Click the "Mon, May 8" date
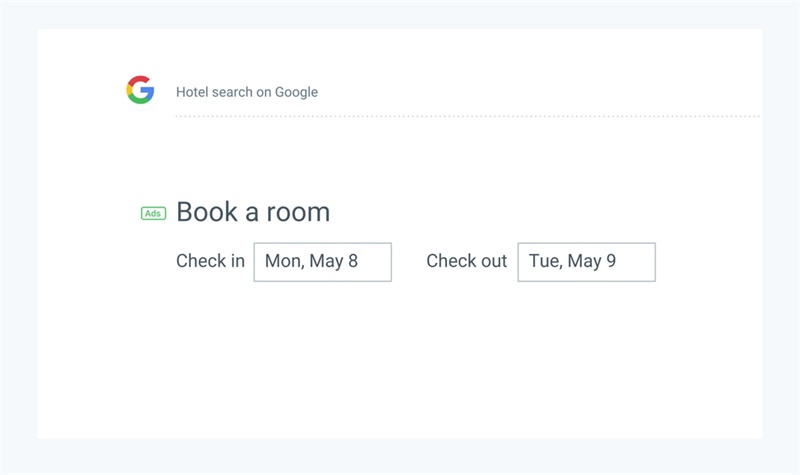Image resolution: width=800 pixels, height=475 pixels. click(x=311, y=262)
